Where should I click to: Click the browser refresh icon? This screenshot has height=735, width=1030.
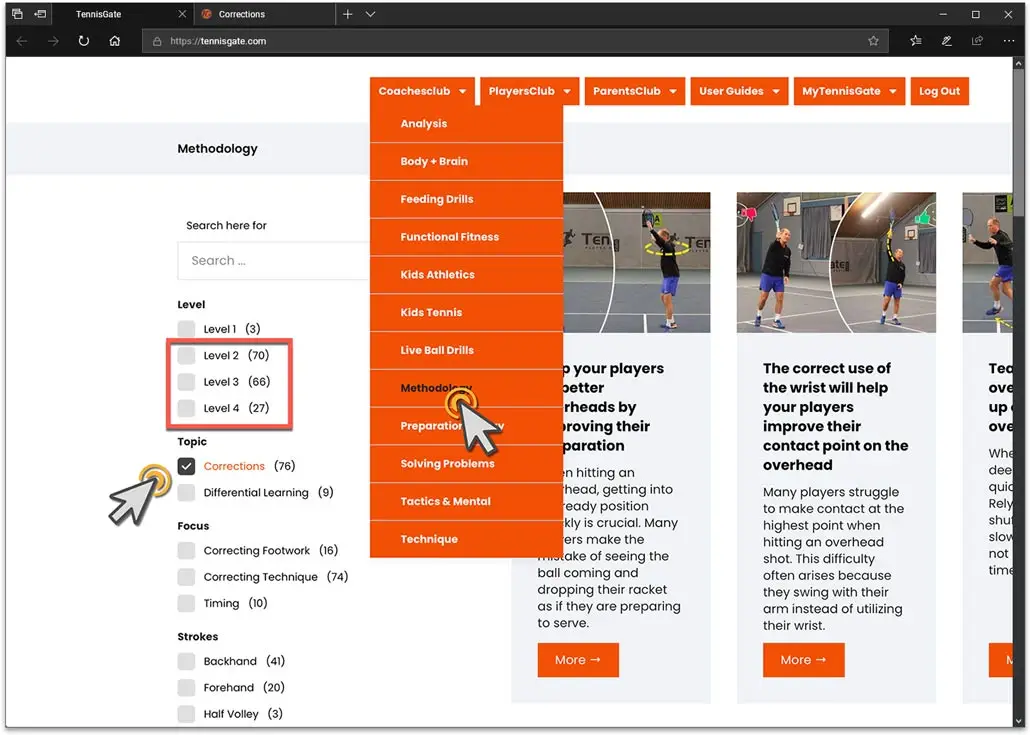pos(83,41)
